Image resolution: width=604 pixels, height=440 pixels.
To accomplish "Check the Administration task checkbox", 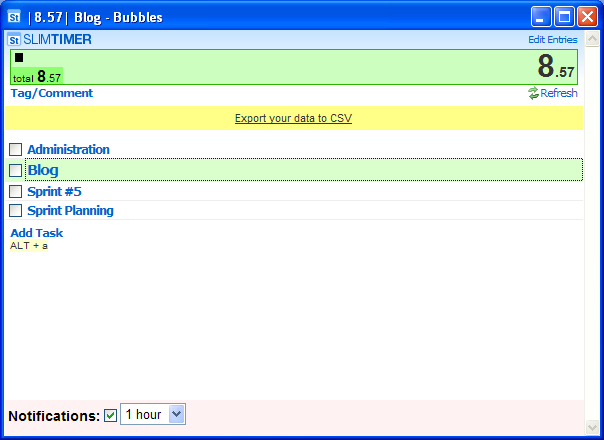I will coord(15,149).
